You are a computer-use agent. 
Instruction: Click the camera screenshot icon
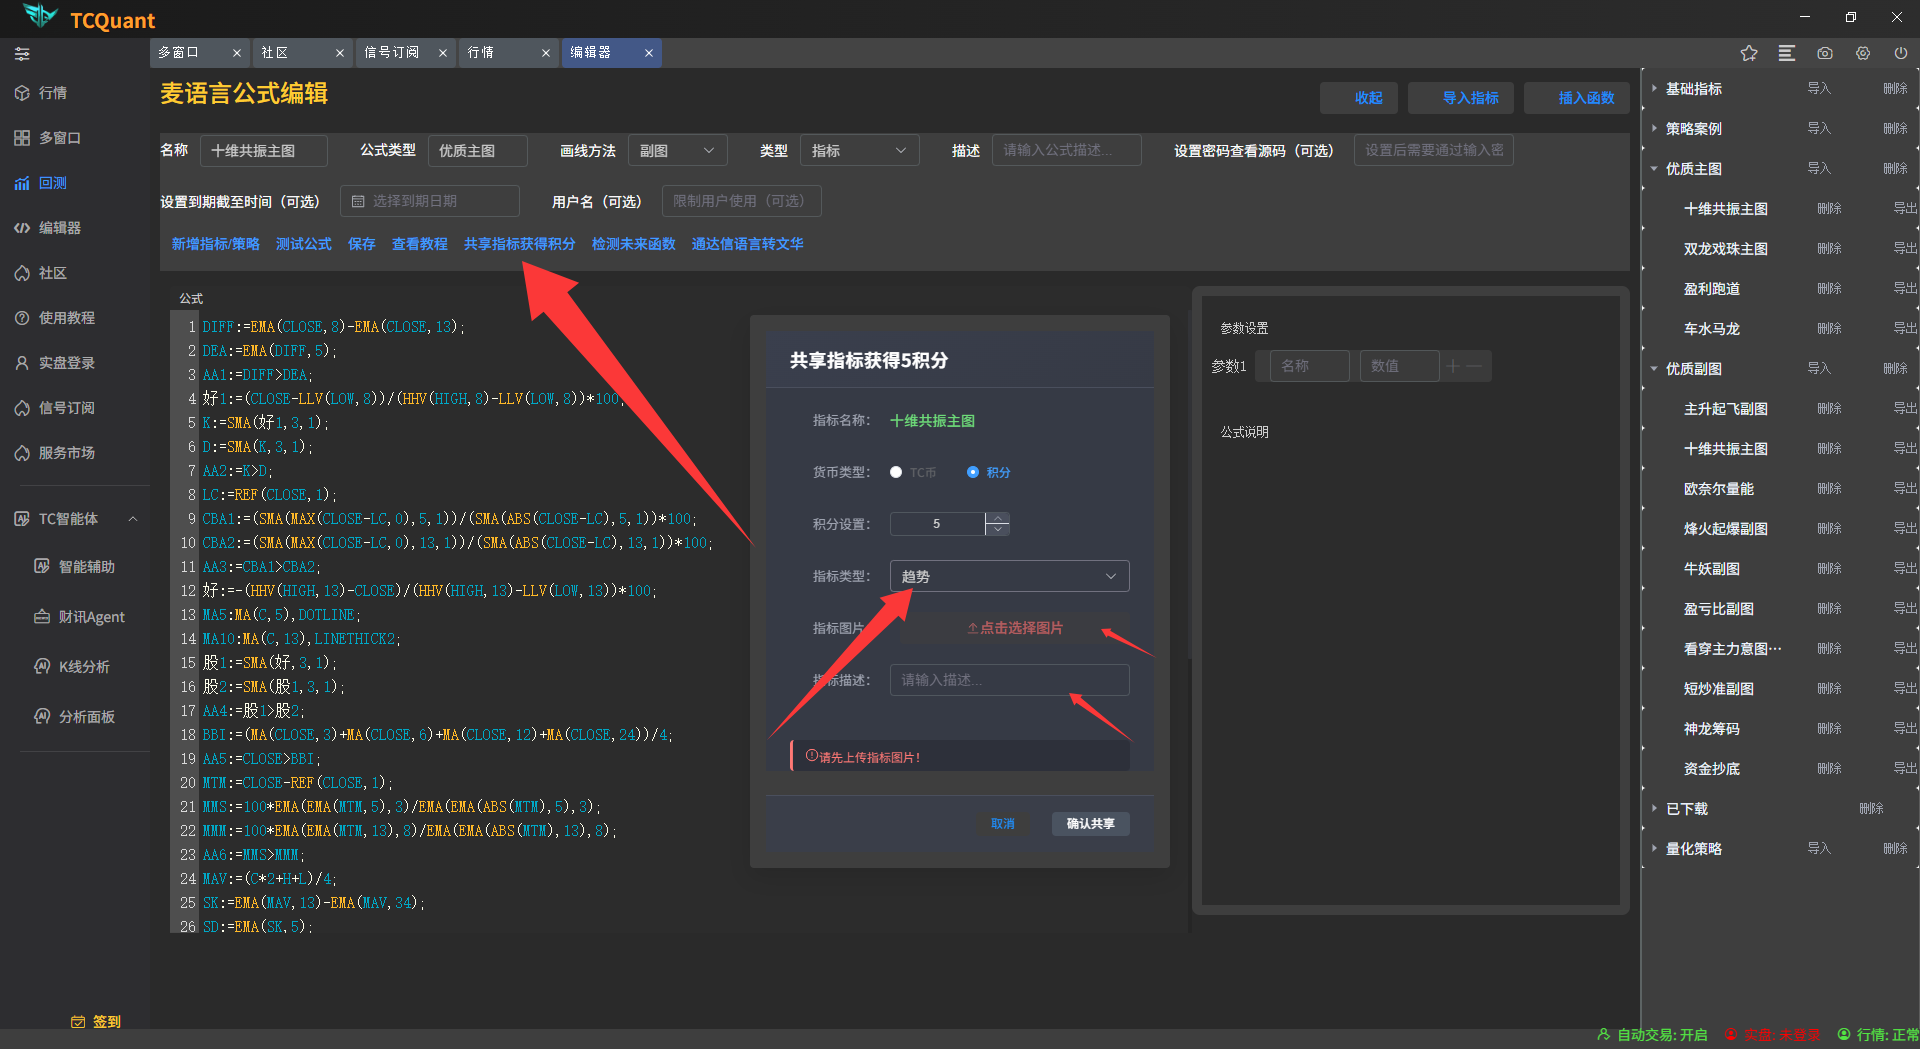pyautogui.click(x=1825, y=53)
